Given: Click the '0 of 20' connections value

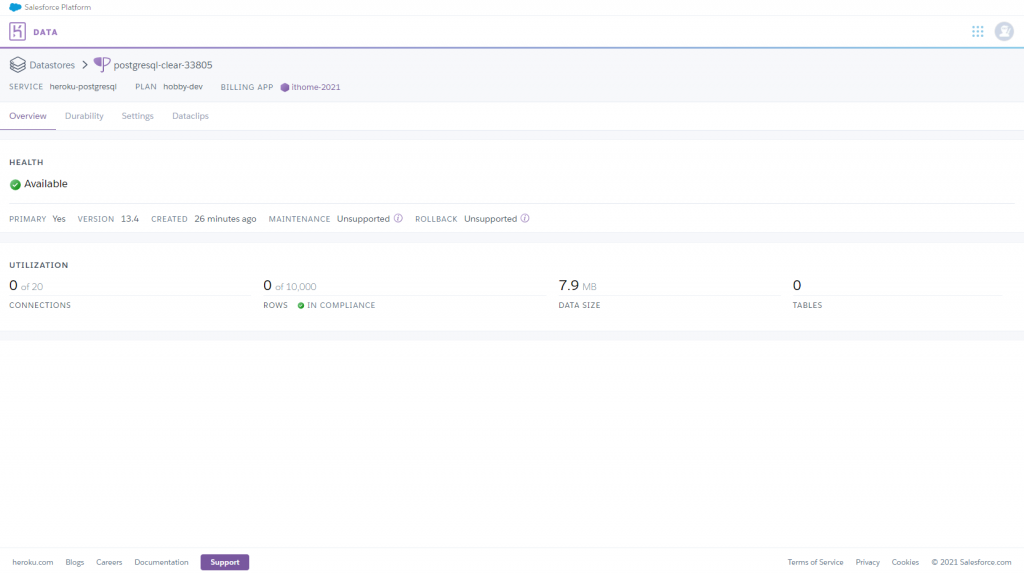Looking at the screenshot, I should (x=26, y=285).
